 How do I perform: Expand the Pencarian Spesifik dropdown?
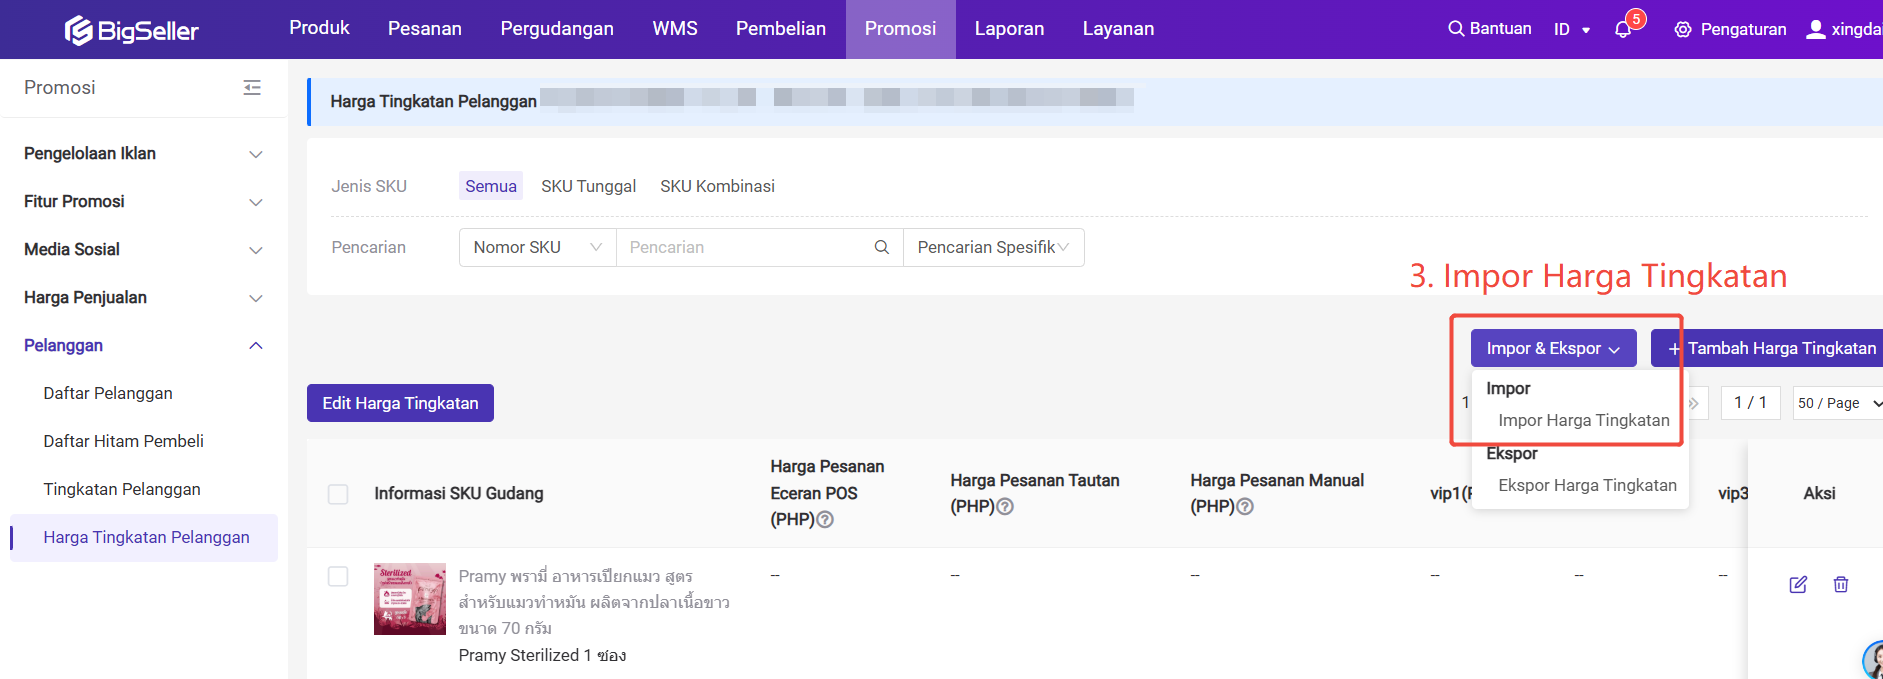[993, 247]
